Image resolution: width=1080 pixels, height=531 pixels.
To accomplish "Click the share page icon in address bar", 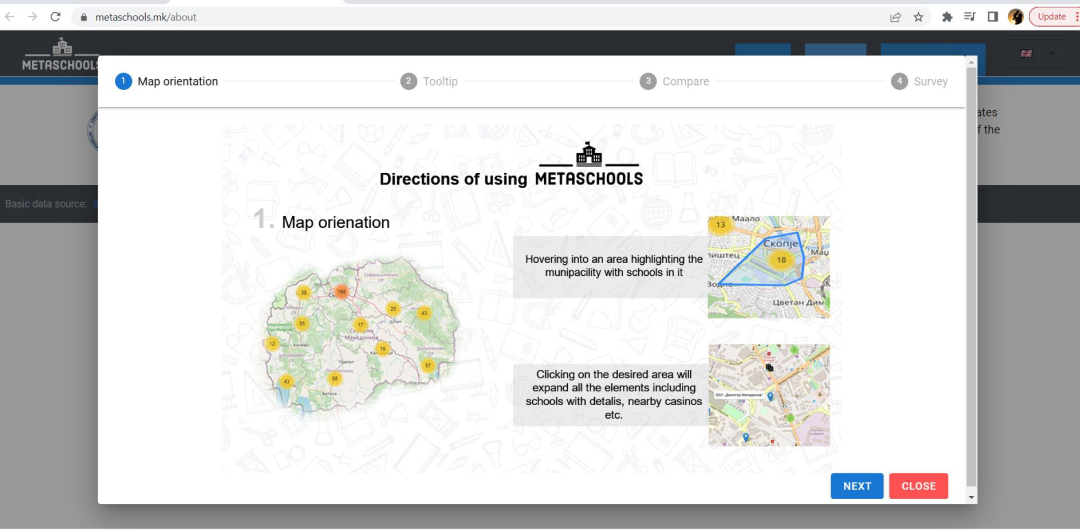I will [x=895, y=17].
